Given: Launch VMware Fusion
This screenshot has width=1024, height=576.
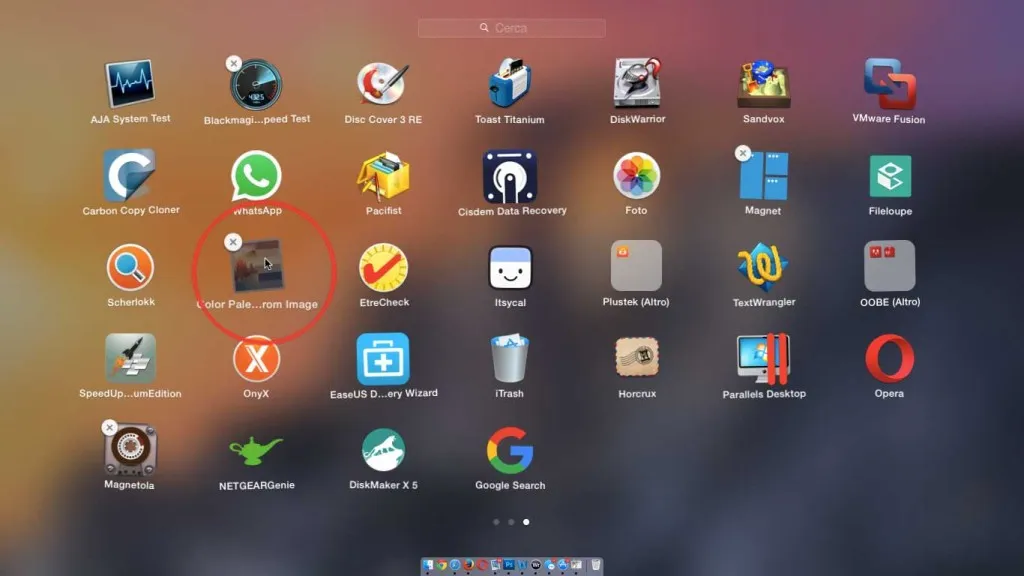Looking at the screenshot, I should tap(888, 84).
